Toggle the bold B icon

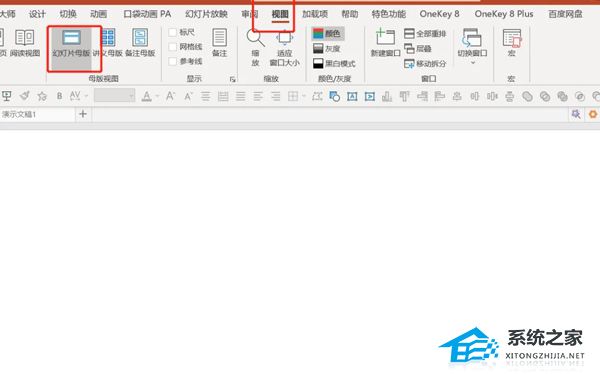pos(59,96)
